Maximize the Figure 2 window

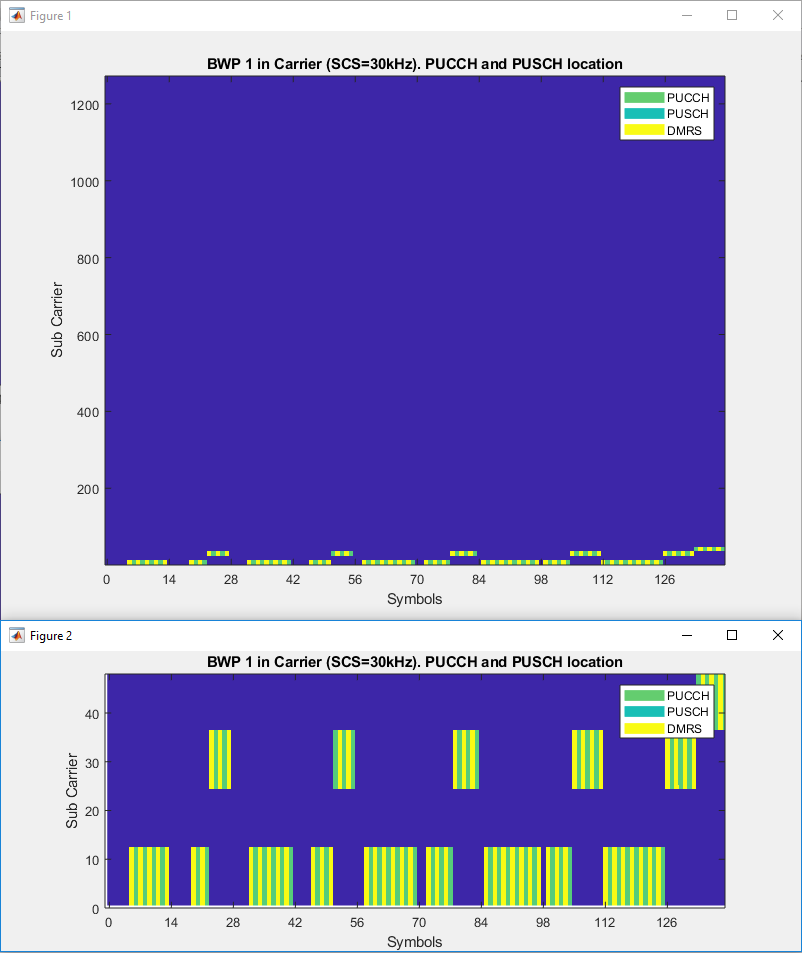[x=732, y=635]
